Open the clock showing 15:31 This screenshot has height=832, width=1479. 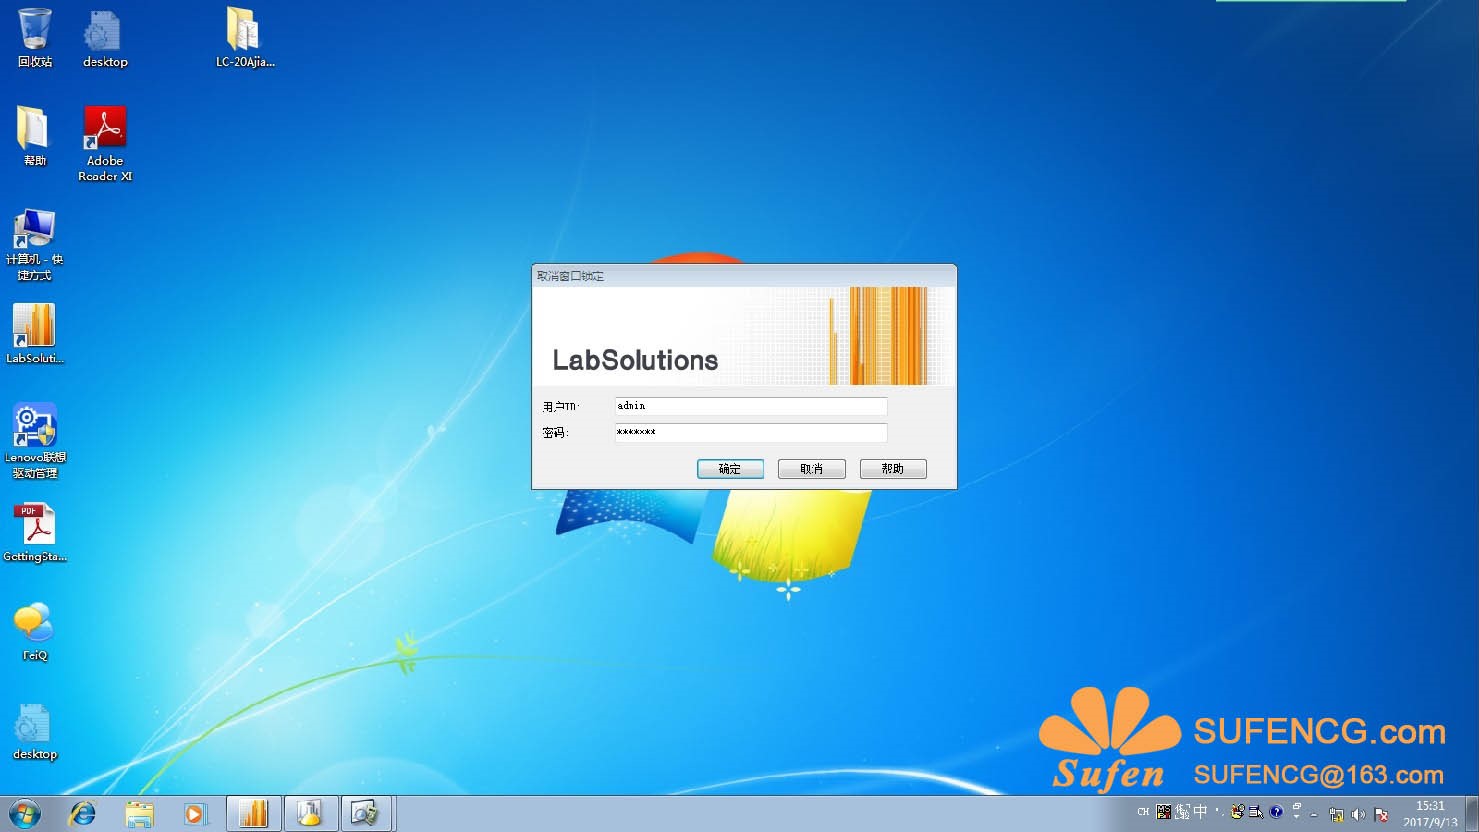click(x=1430, y=814)
